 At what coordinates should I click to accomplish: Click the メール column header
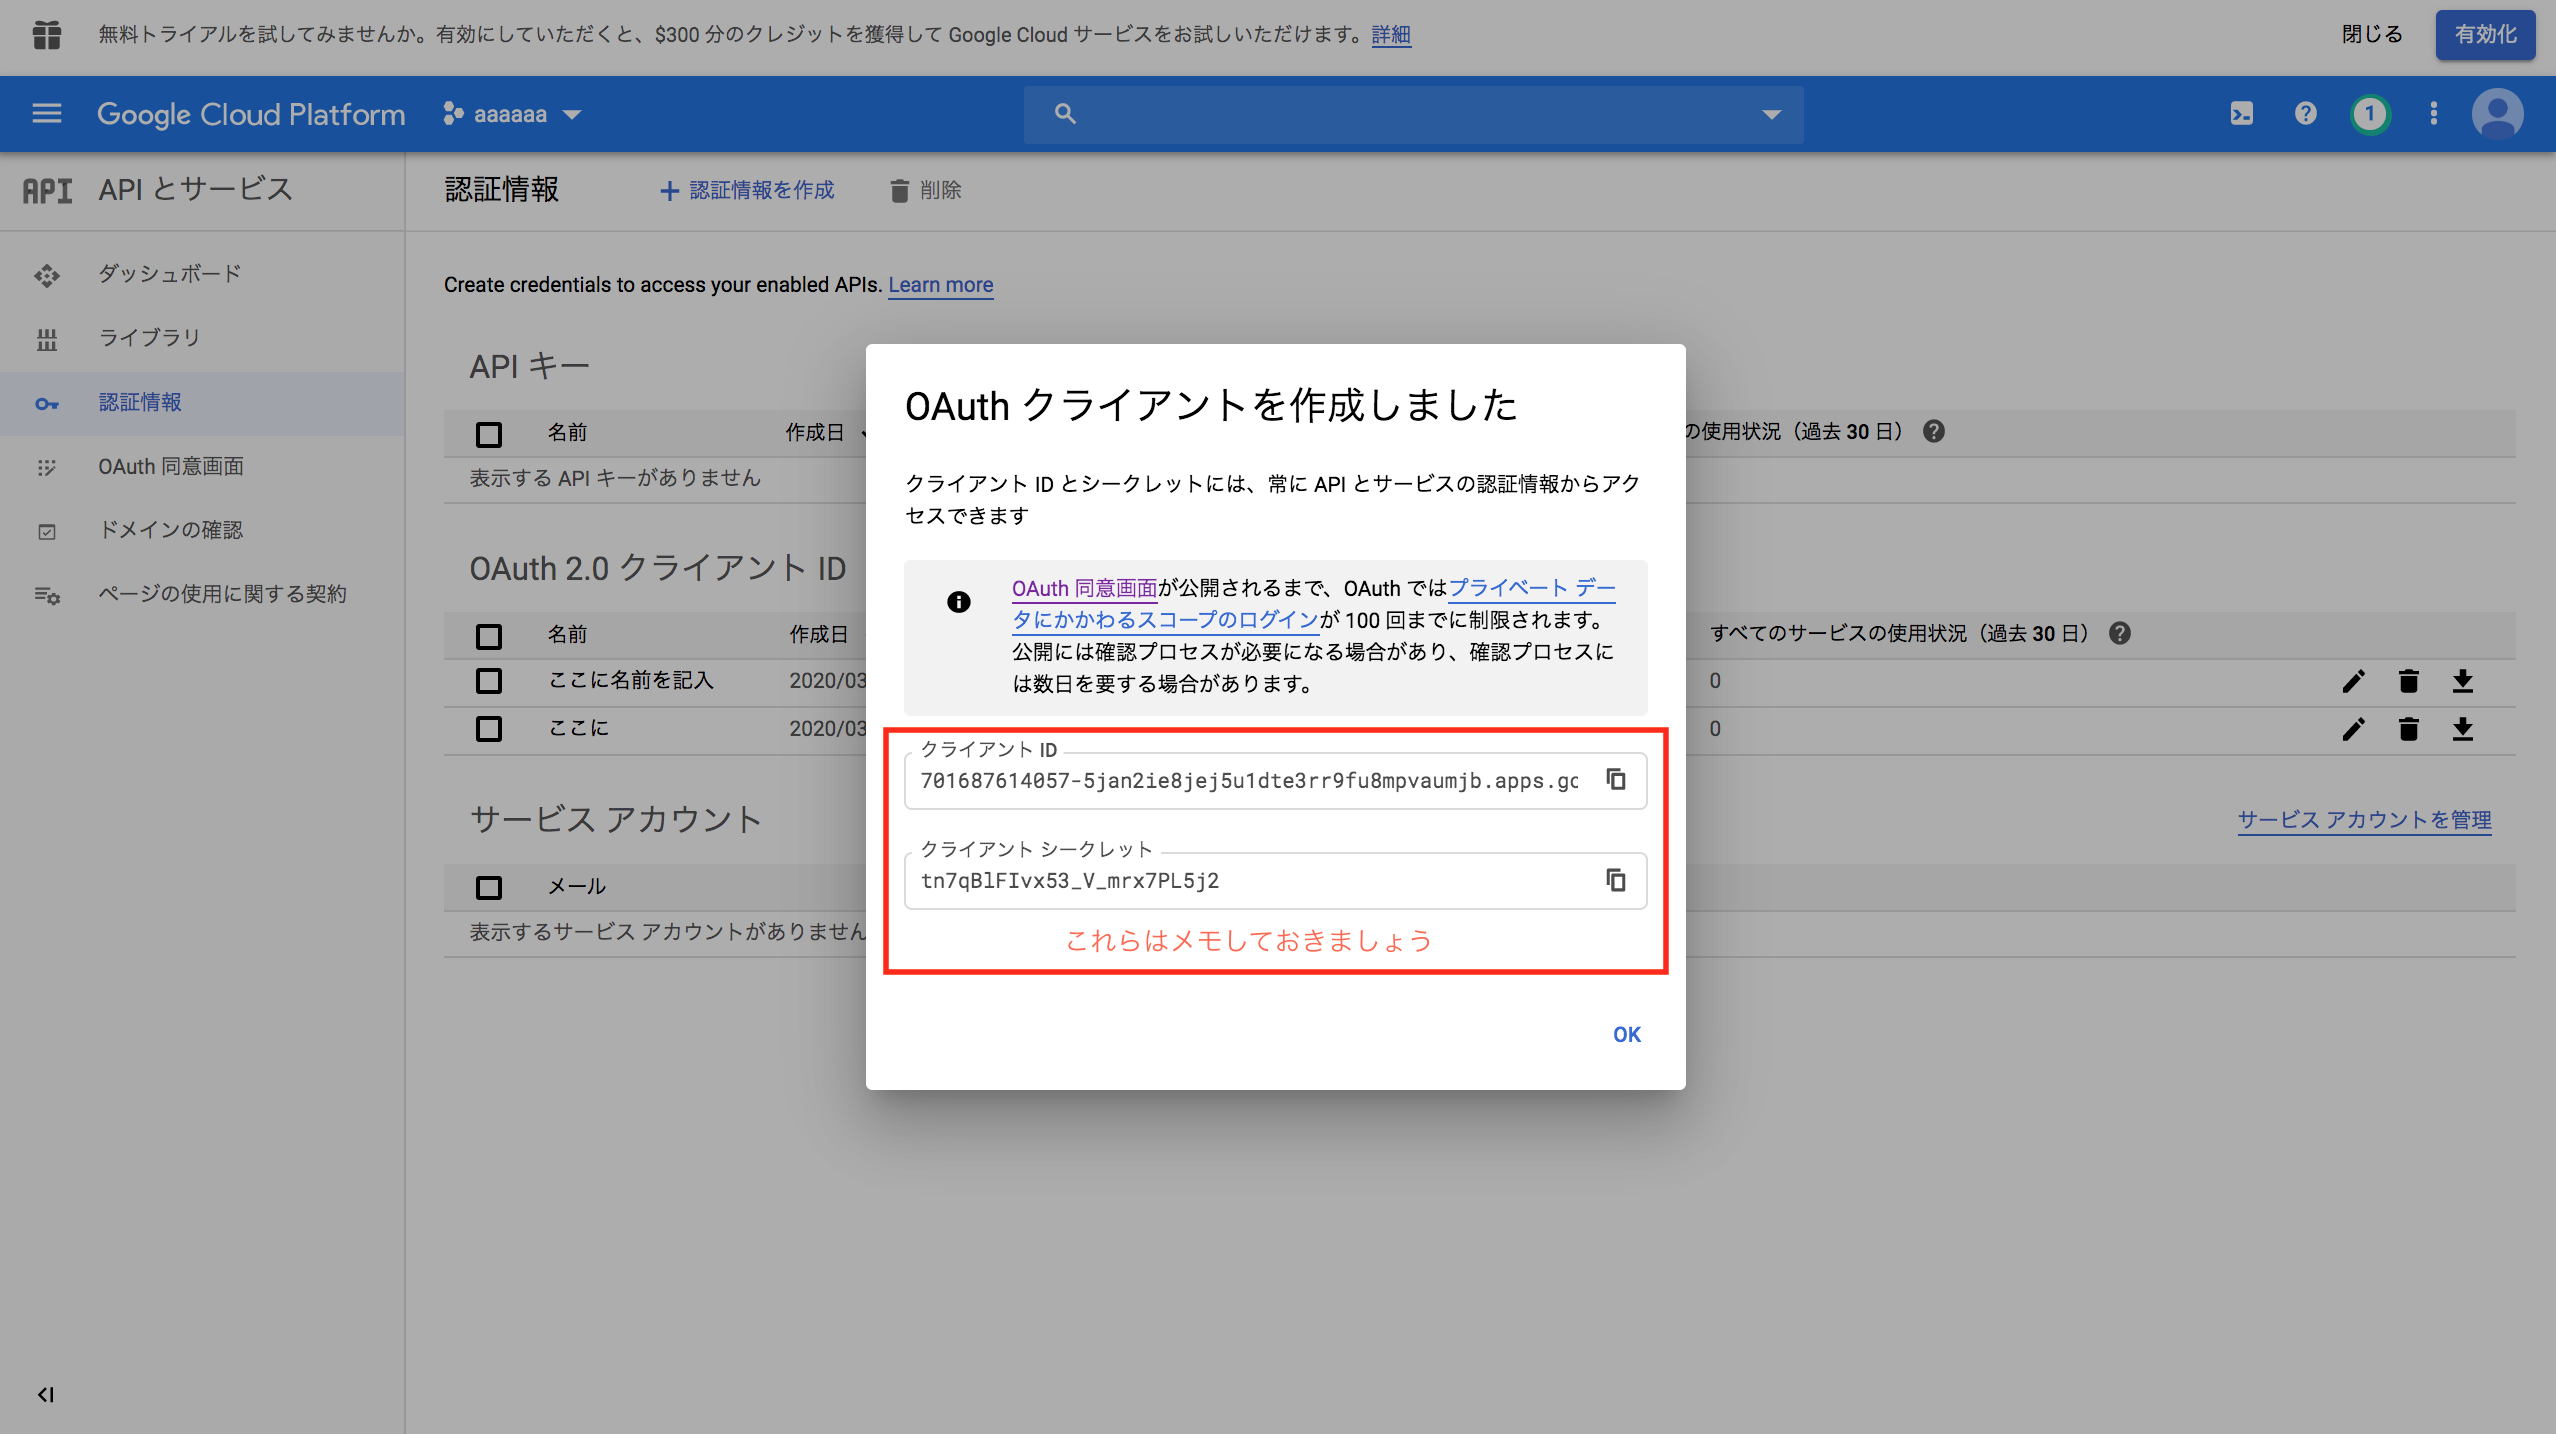click(x=577, y=886)
